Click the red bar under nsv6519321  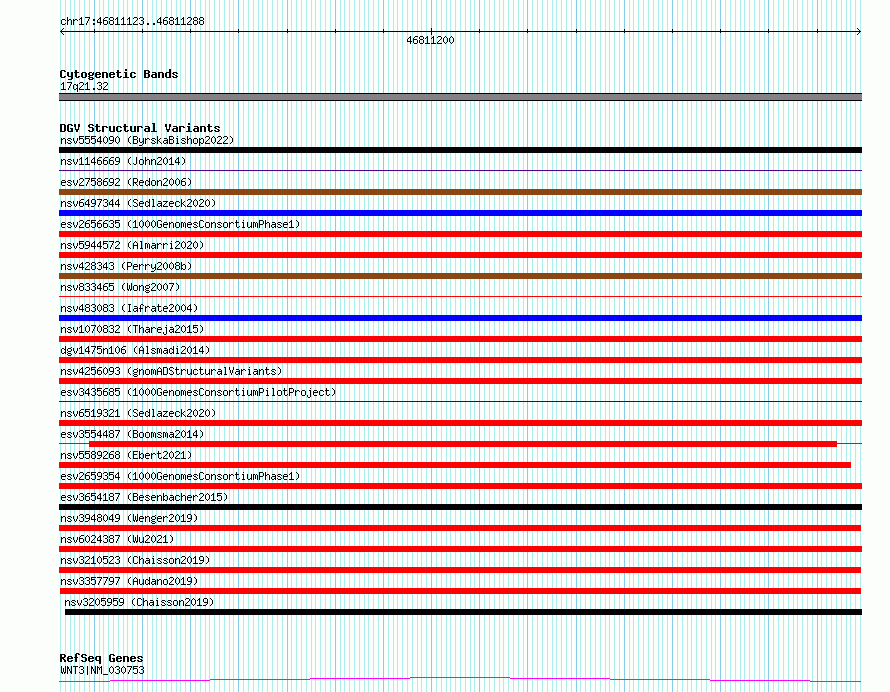coord(460,423)
